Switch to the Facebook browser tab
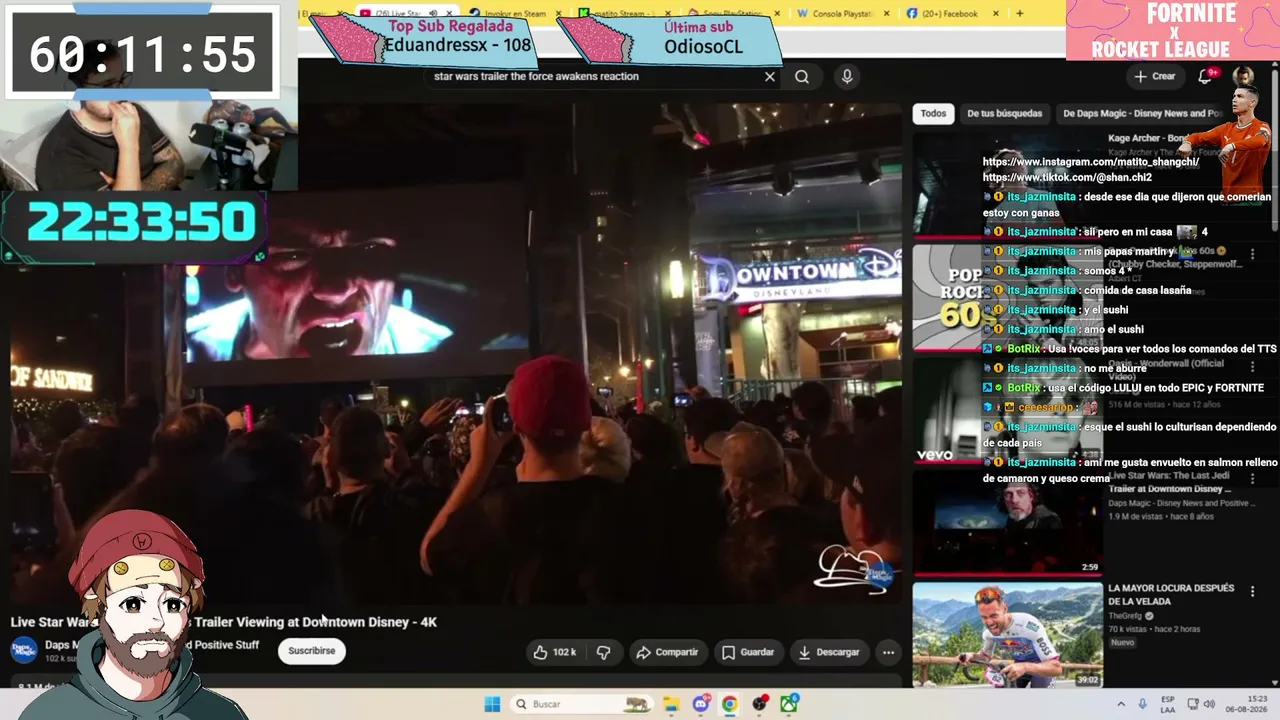This screenshot has width=1280, height=720. pos(954,14)
